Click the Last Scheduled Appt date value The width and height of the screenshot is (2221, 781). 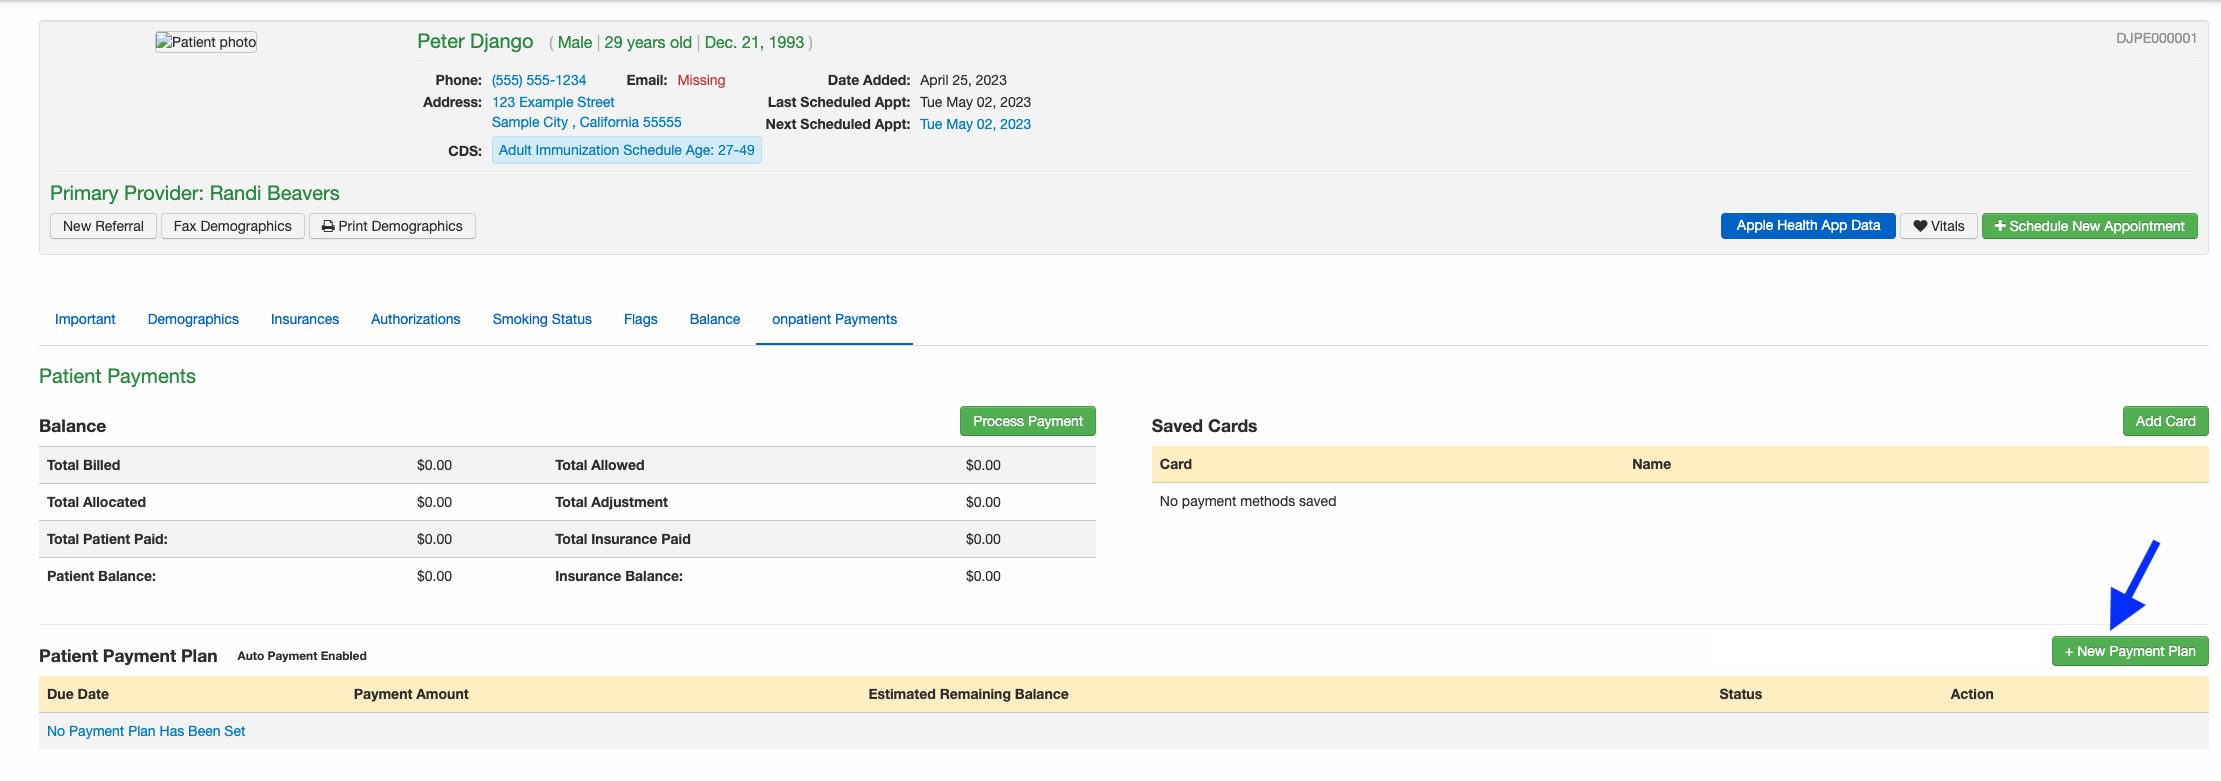(975, 102)
